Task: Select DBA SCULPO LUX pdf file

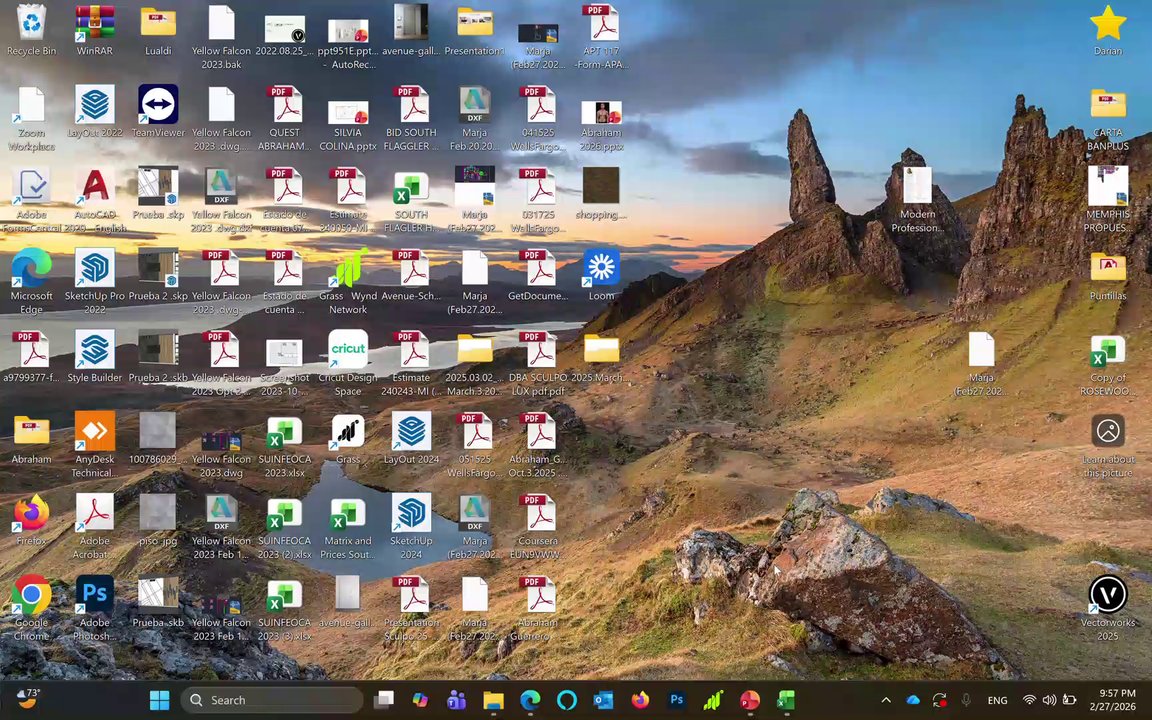Action: [539, 363]
